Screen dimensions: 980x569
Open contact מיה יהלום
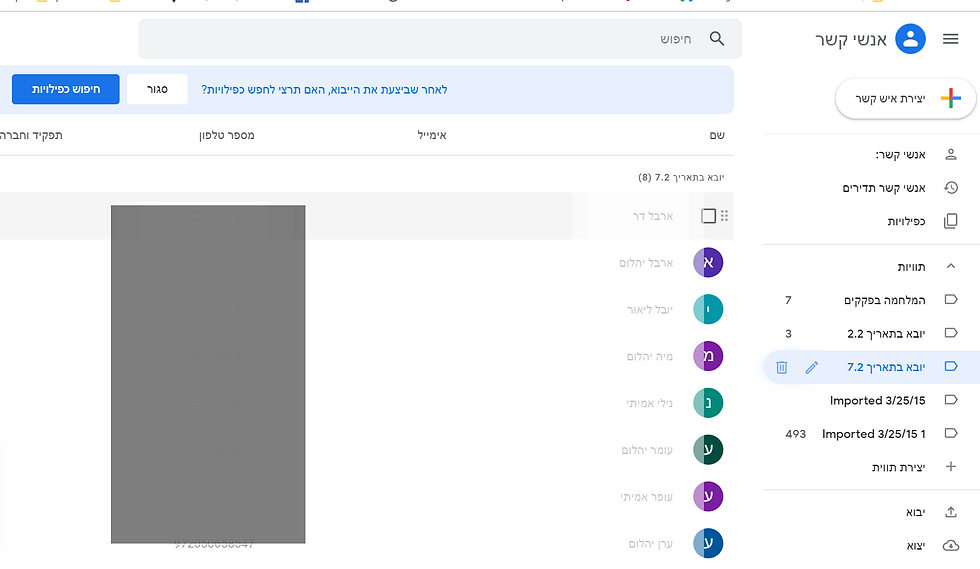click(649, 356)
